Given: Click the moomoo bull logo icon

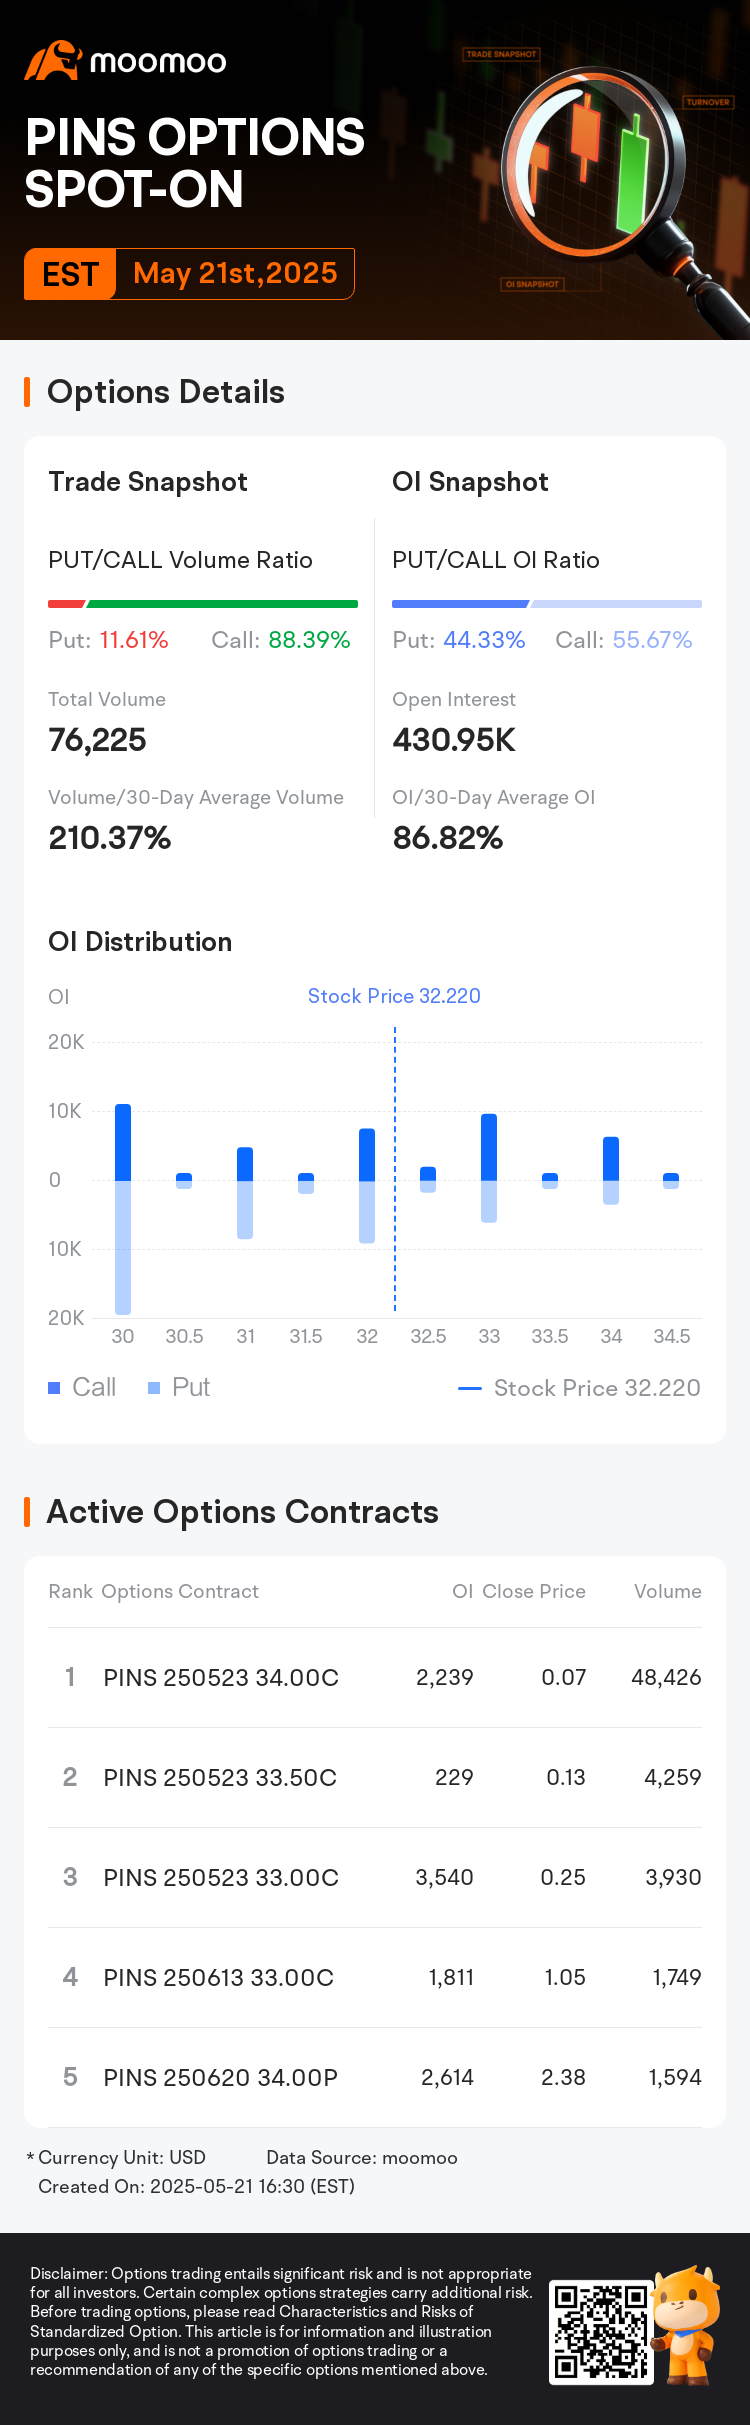Looking at the screenshot, I should point(53,60).
